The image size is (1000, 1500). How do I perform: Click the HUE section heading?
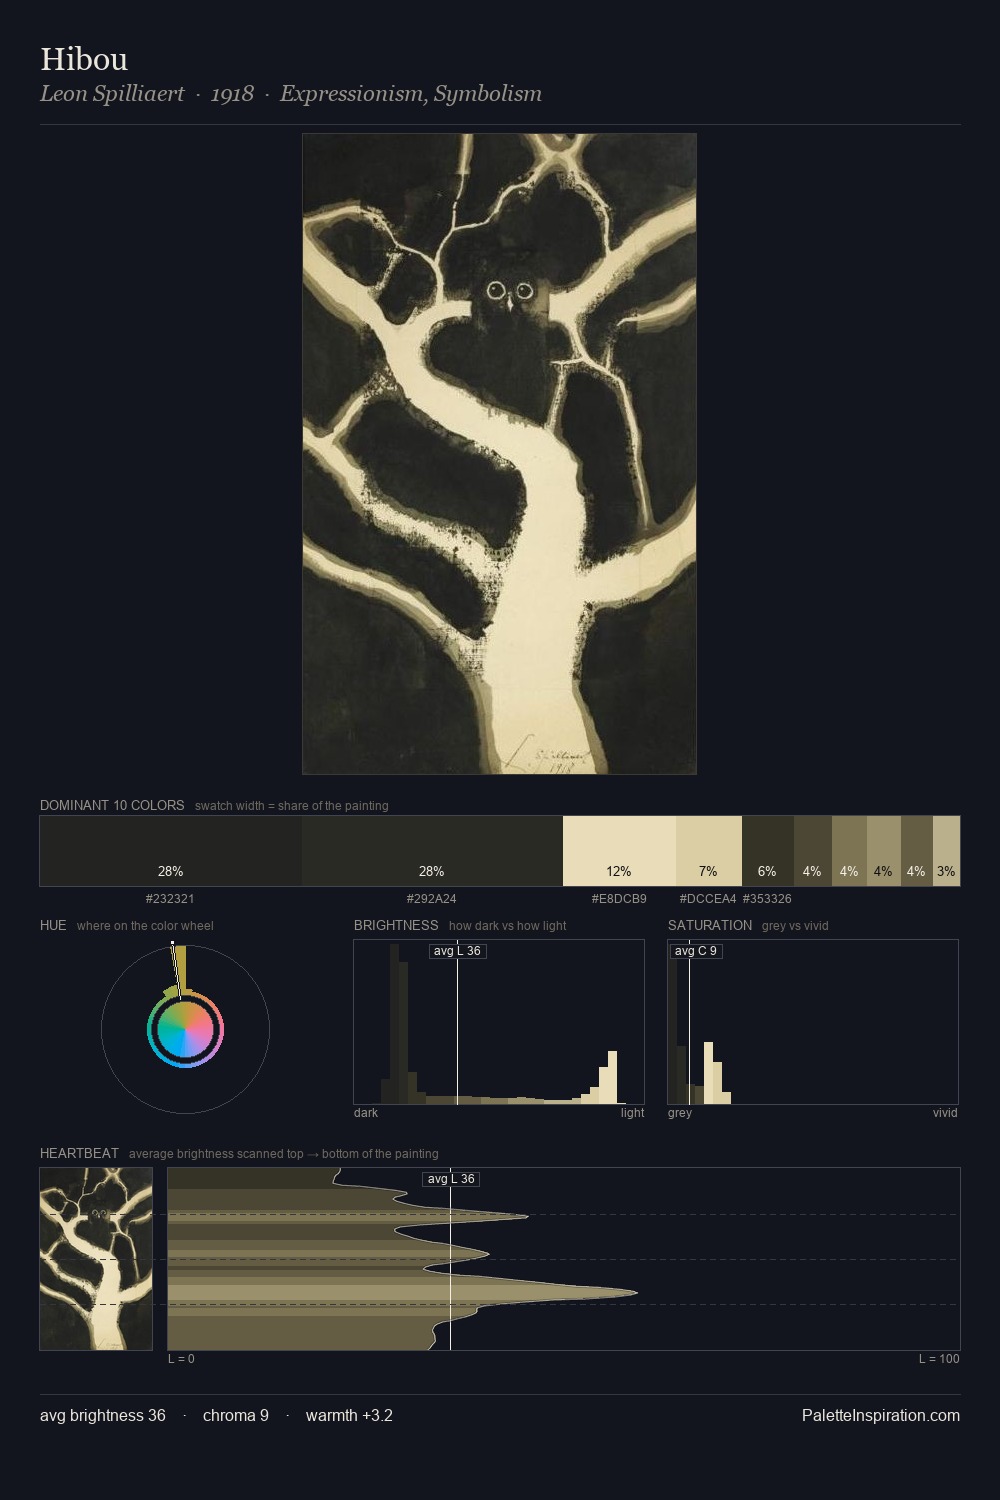(53, 925)
